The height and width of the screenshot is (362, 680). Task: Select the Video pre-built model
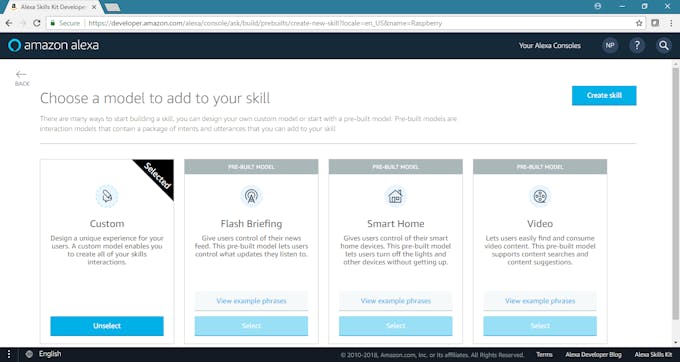[540, 326]
